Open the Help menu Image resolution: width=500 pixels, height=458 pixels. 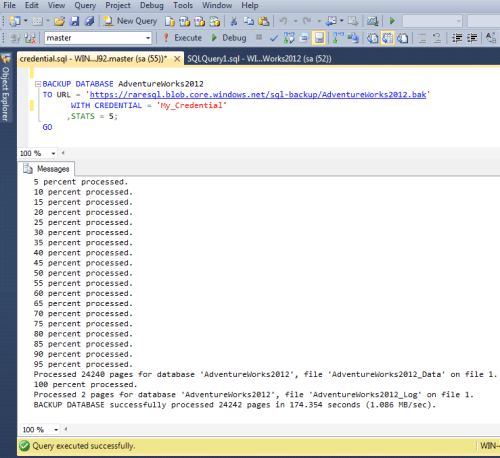pyautogui.click(x=250, y=5)
